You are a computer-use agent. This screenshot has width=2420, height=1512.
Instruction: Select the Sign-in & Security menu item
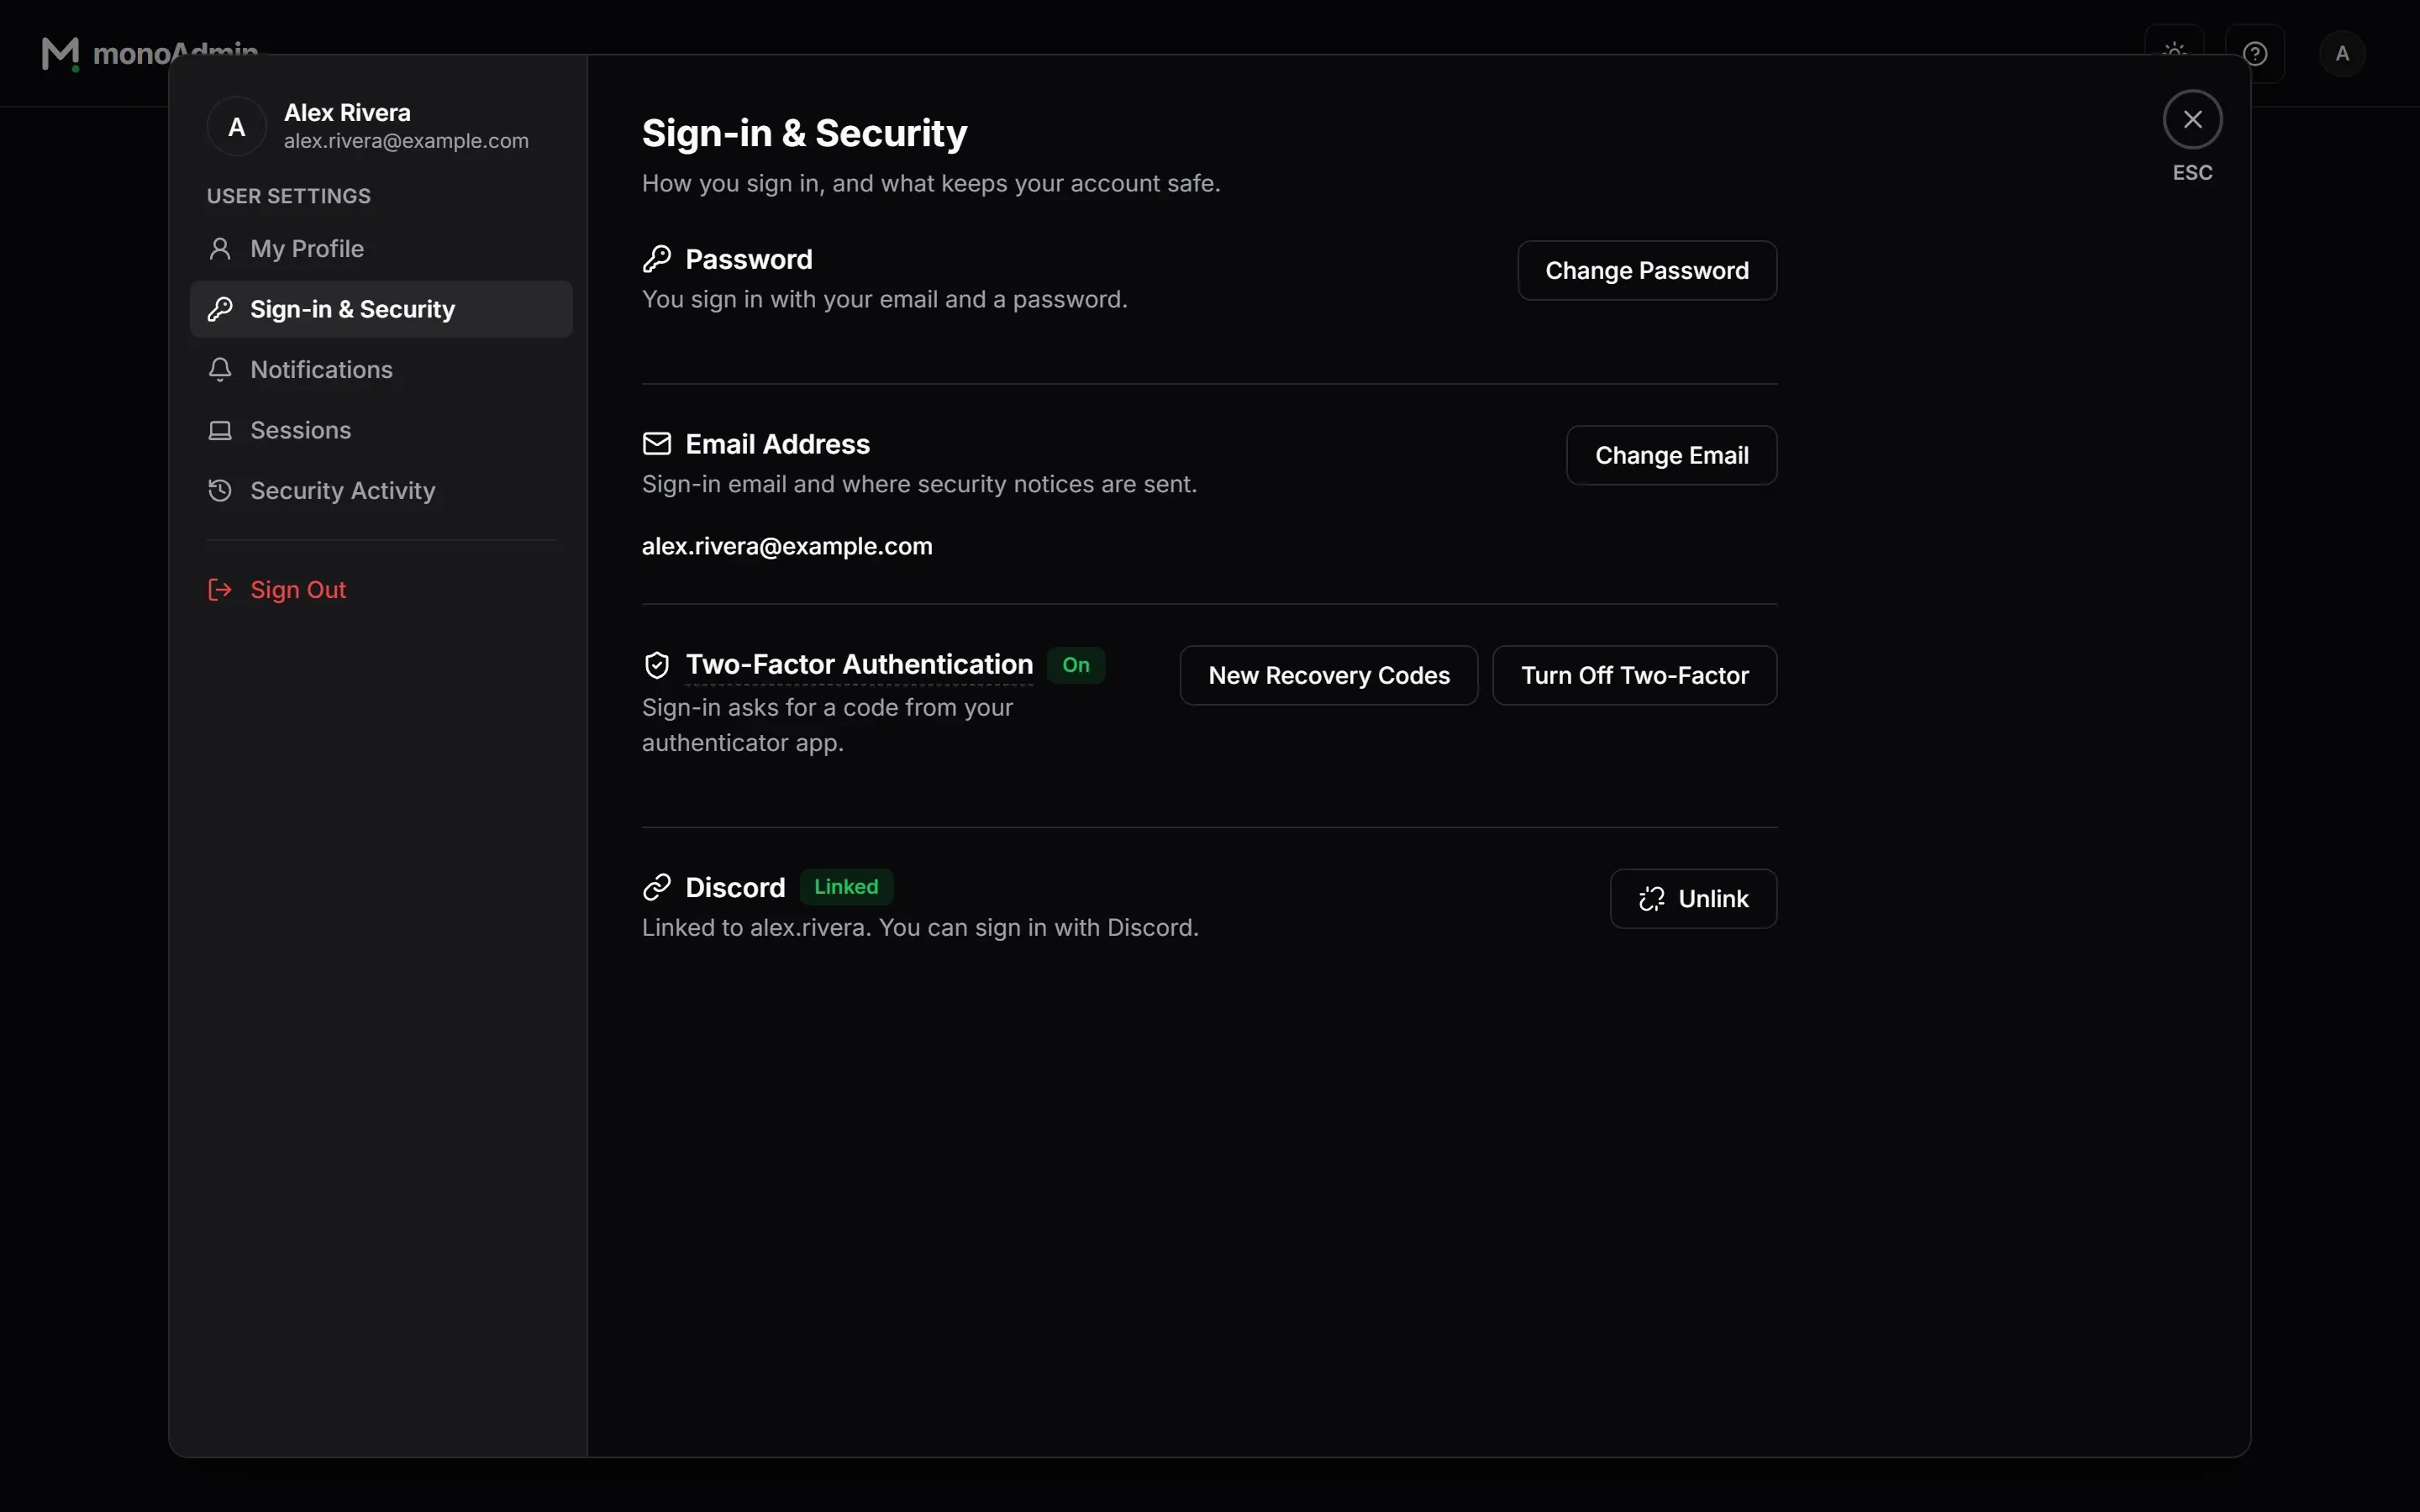point(381,309)
